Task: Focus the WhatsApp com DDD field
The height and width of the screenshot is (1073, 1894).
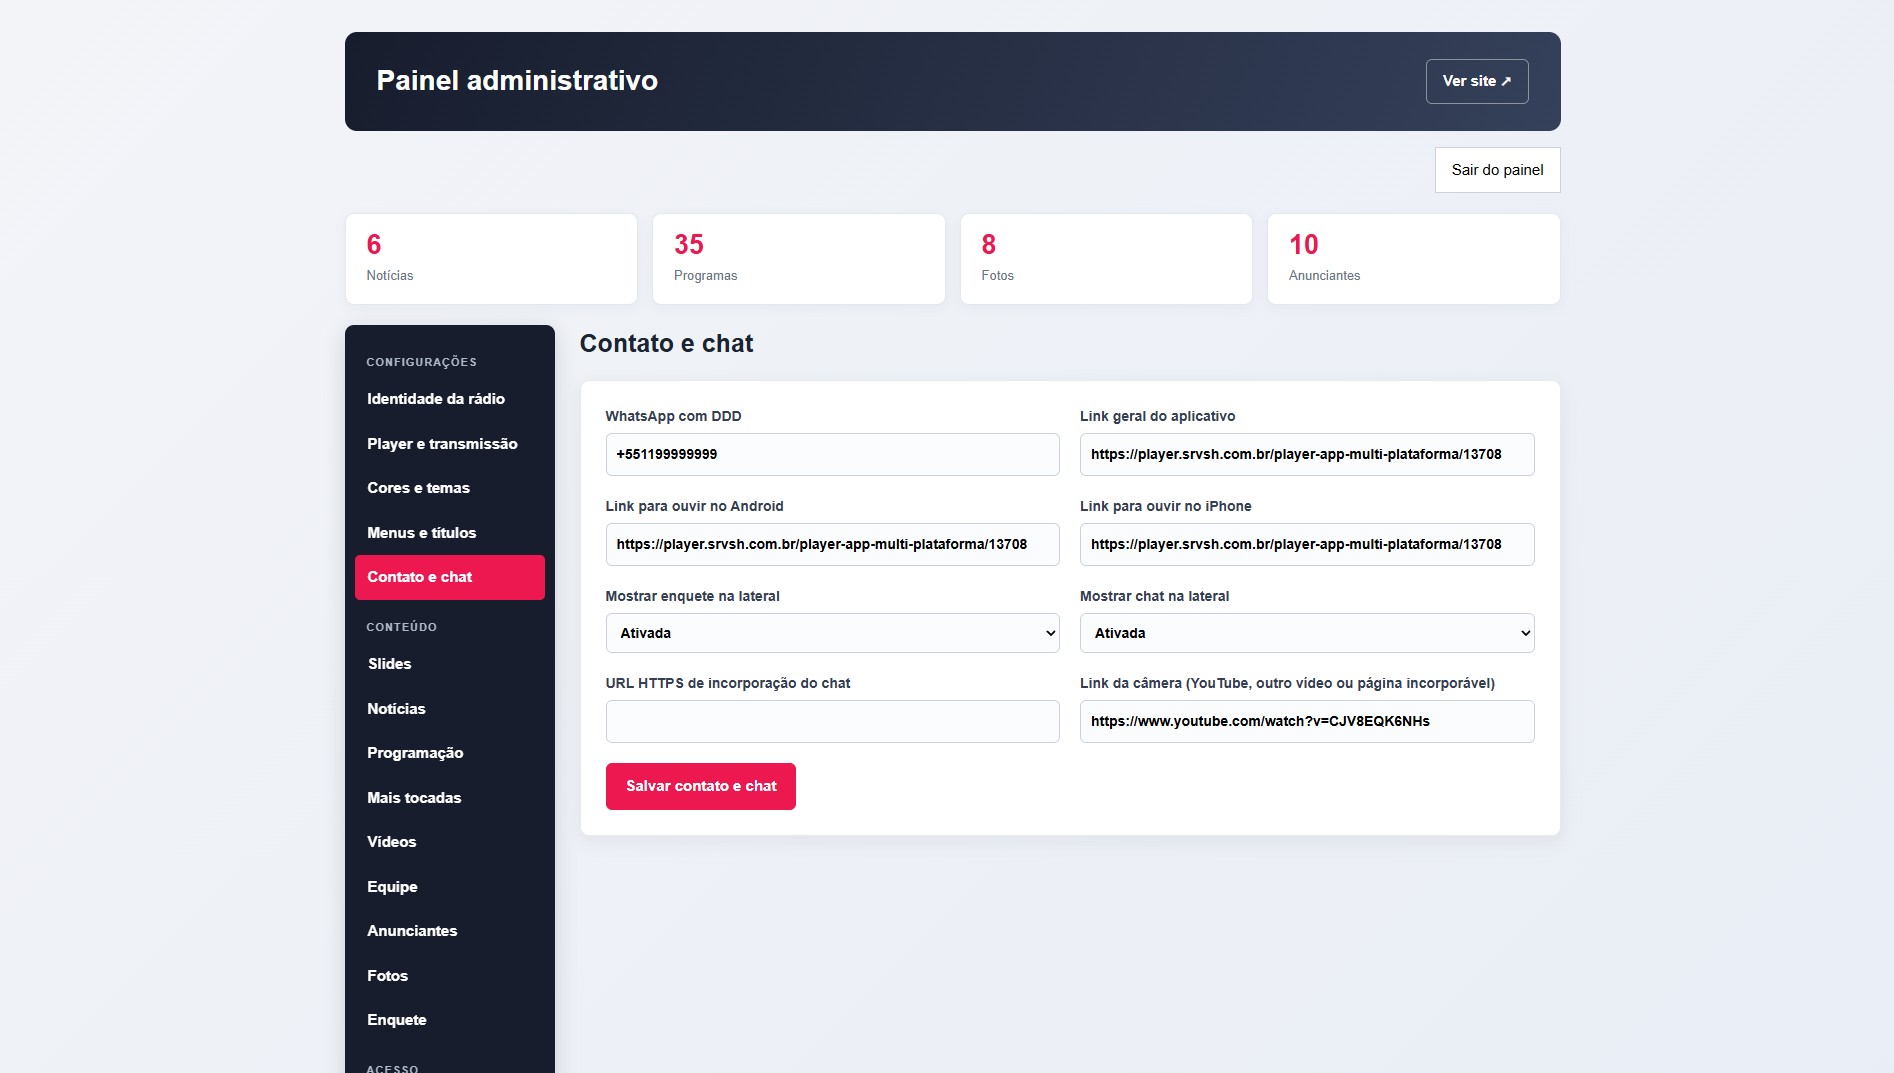Action: [832, 454]
